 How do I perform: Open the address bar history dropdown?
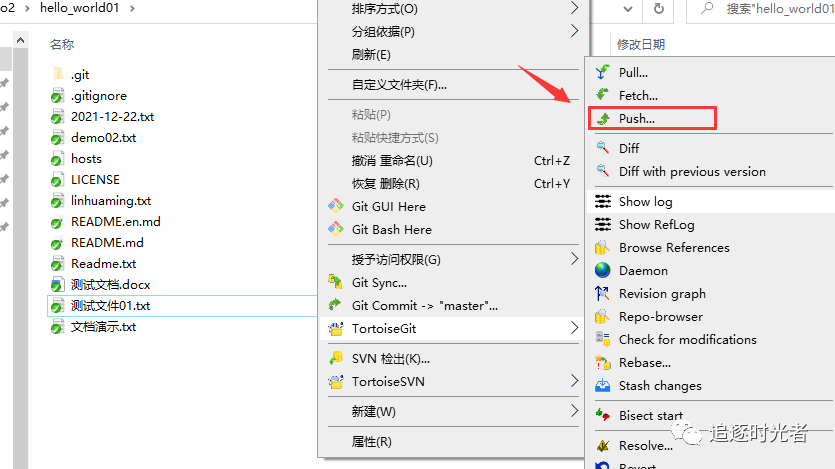tap(628, 9)
